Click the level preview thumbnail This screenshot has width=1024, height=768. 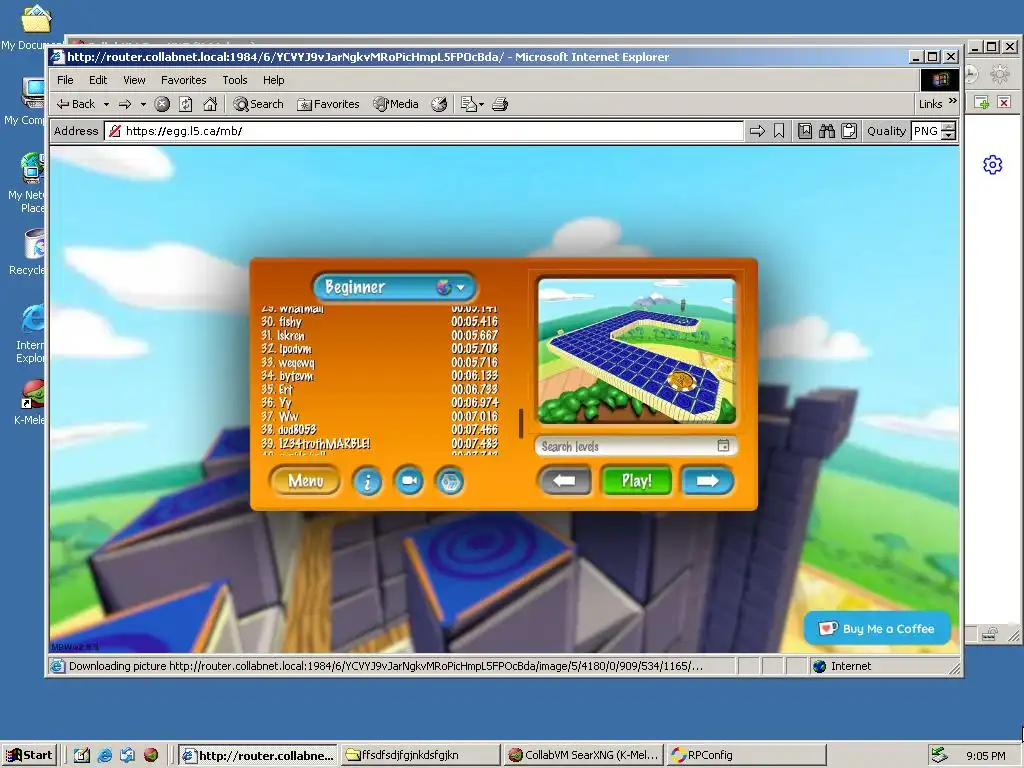point(636,351)
